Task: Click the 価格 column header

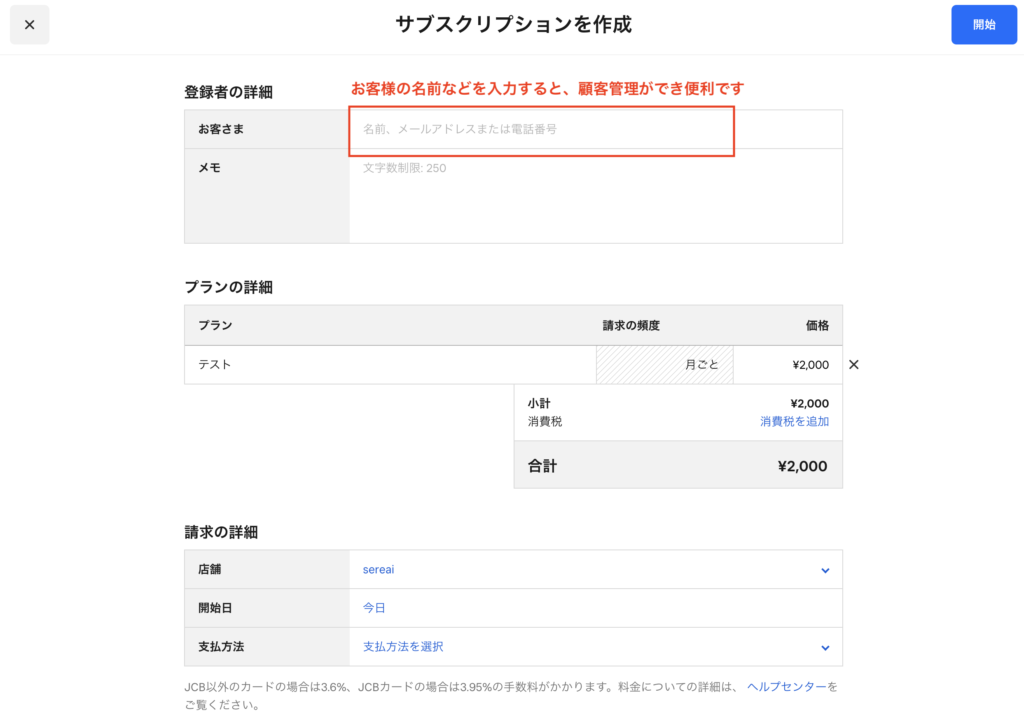Action: [x=817, y=326]
